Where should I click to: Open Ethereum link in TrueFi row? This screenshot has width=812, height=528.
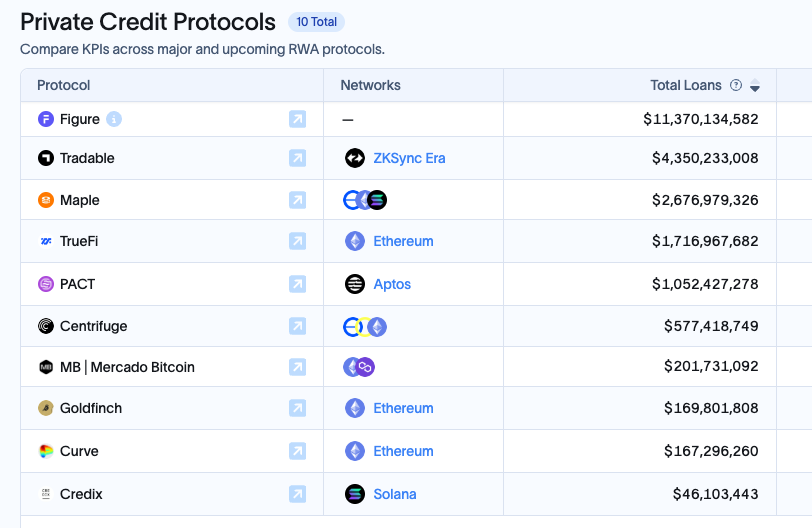point(403,241)
